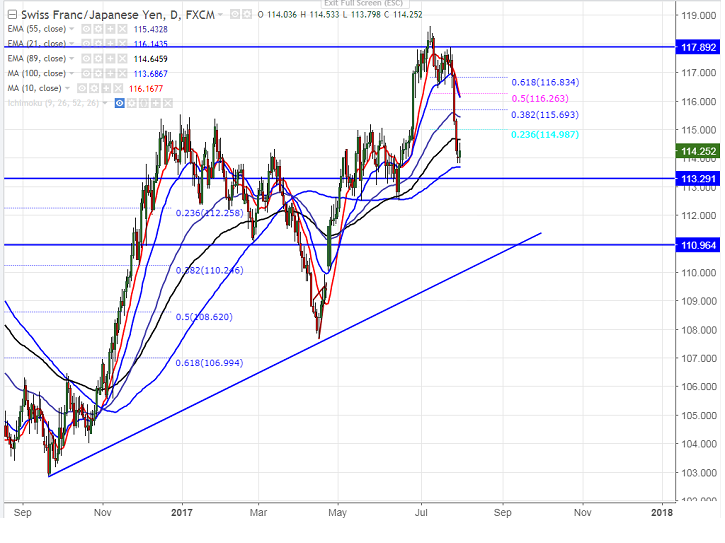Click Jul label on time axis
The width and height of the screenshot is (725, 543).
(x=421, y=512)
